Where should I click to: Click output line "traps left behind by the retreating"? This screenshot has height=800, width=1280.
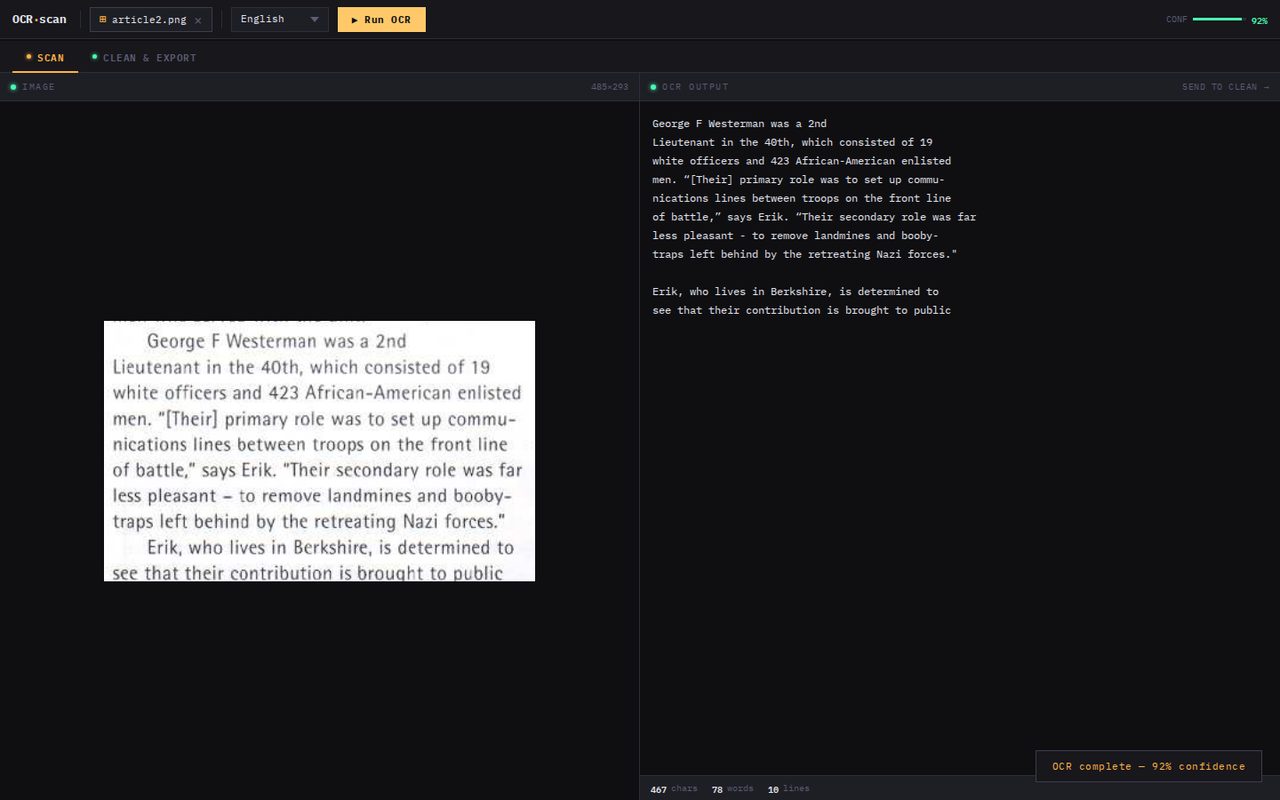coord(805,255)
